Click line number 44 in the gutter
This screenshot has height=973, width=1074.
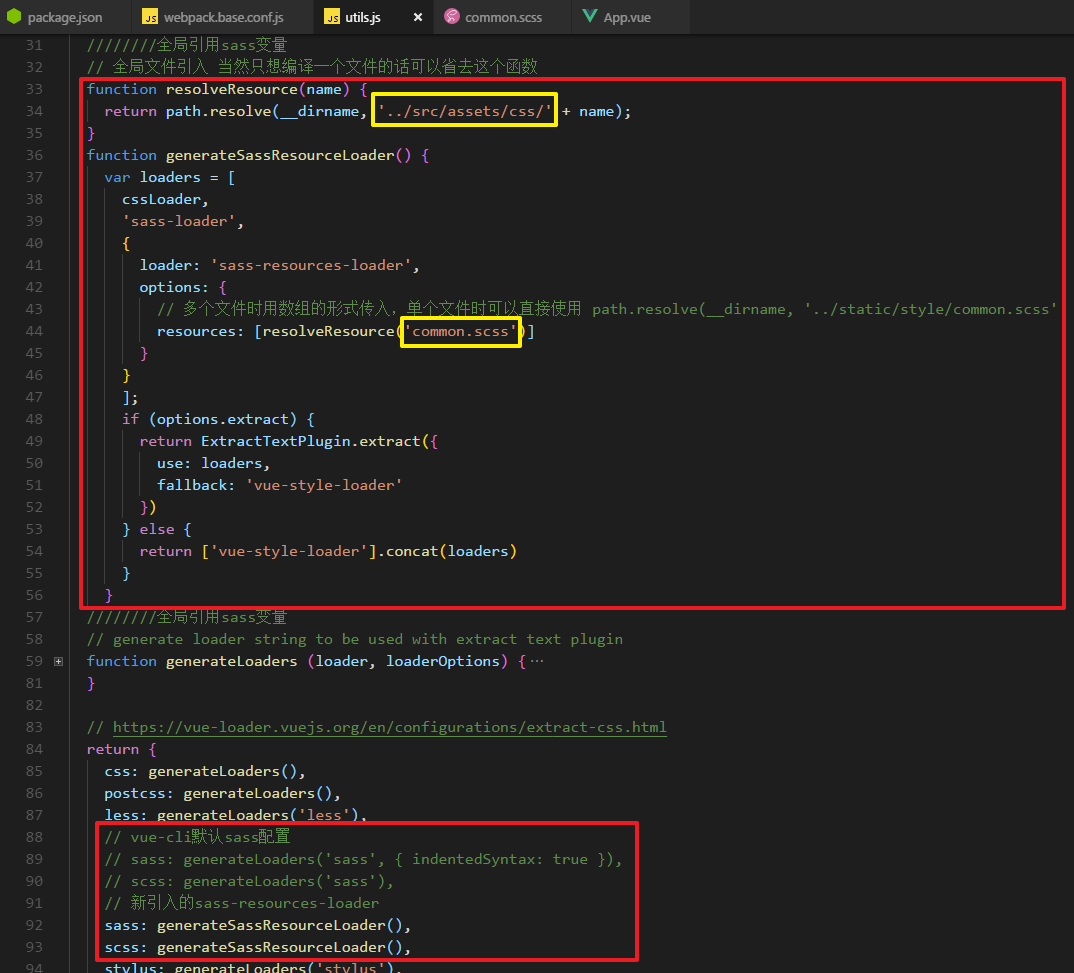[x=34, y=331]
